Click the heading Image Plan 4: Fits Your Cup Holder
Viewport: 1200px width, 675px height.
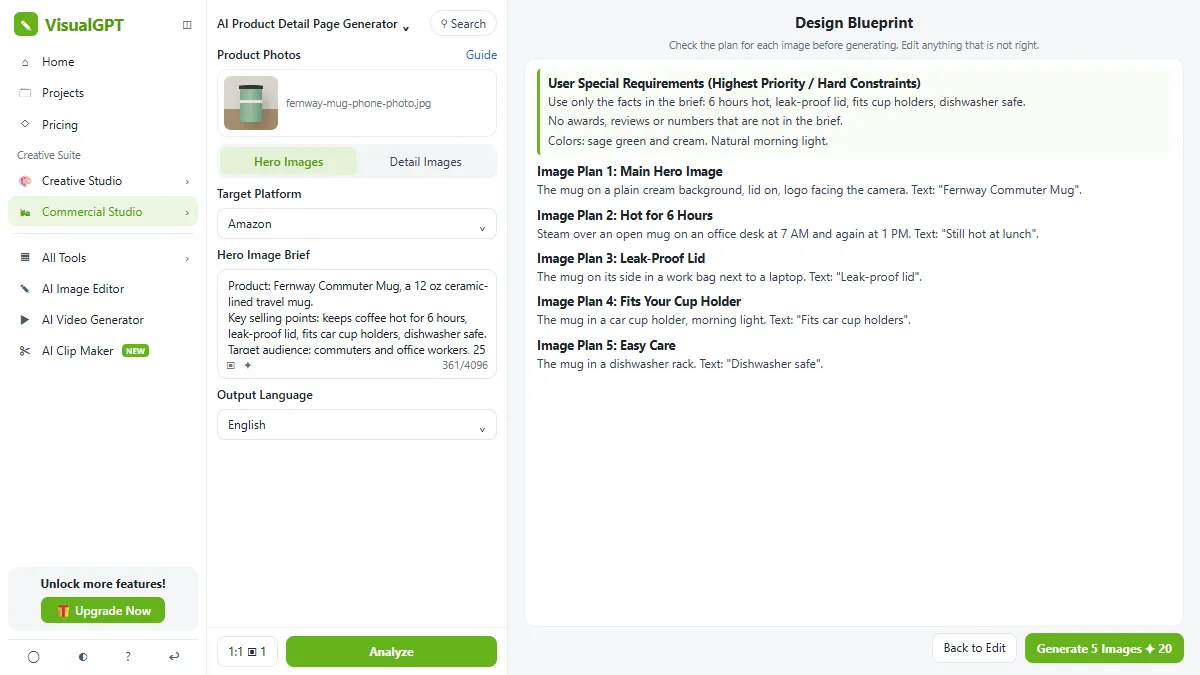[639, 301]
